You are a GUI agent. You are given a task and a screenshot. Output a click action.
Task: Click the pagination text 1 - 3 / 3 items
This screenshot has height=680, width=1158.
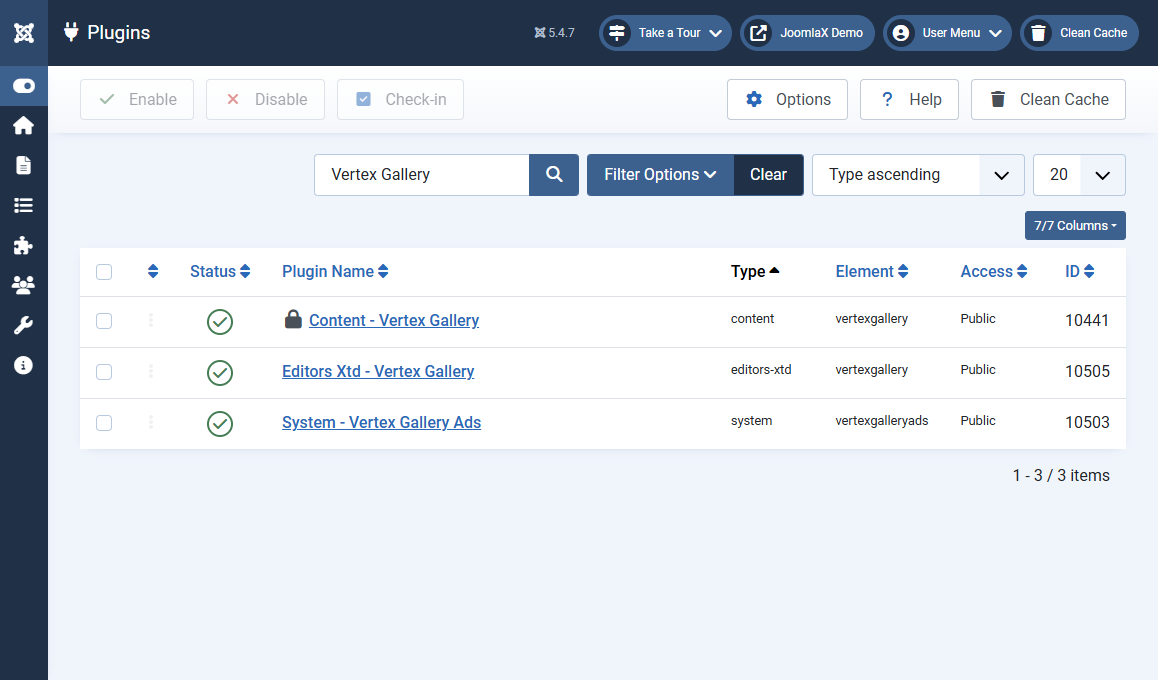[x=1061, y=475]
